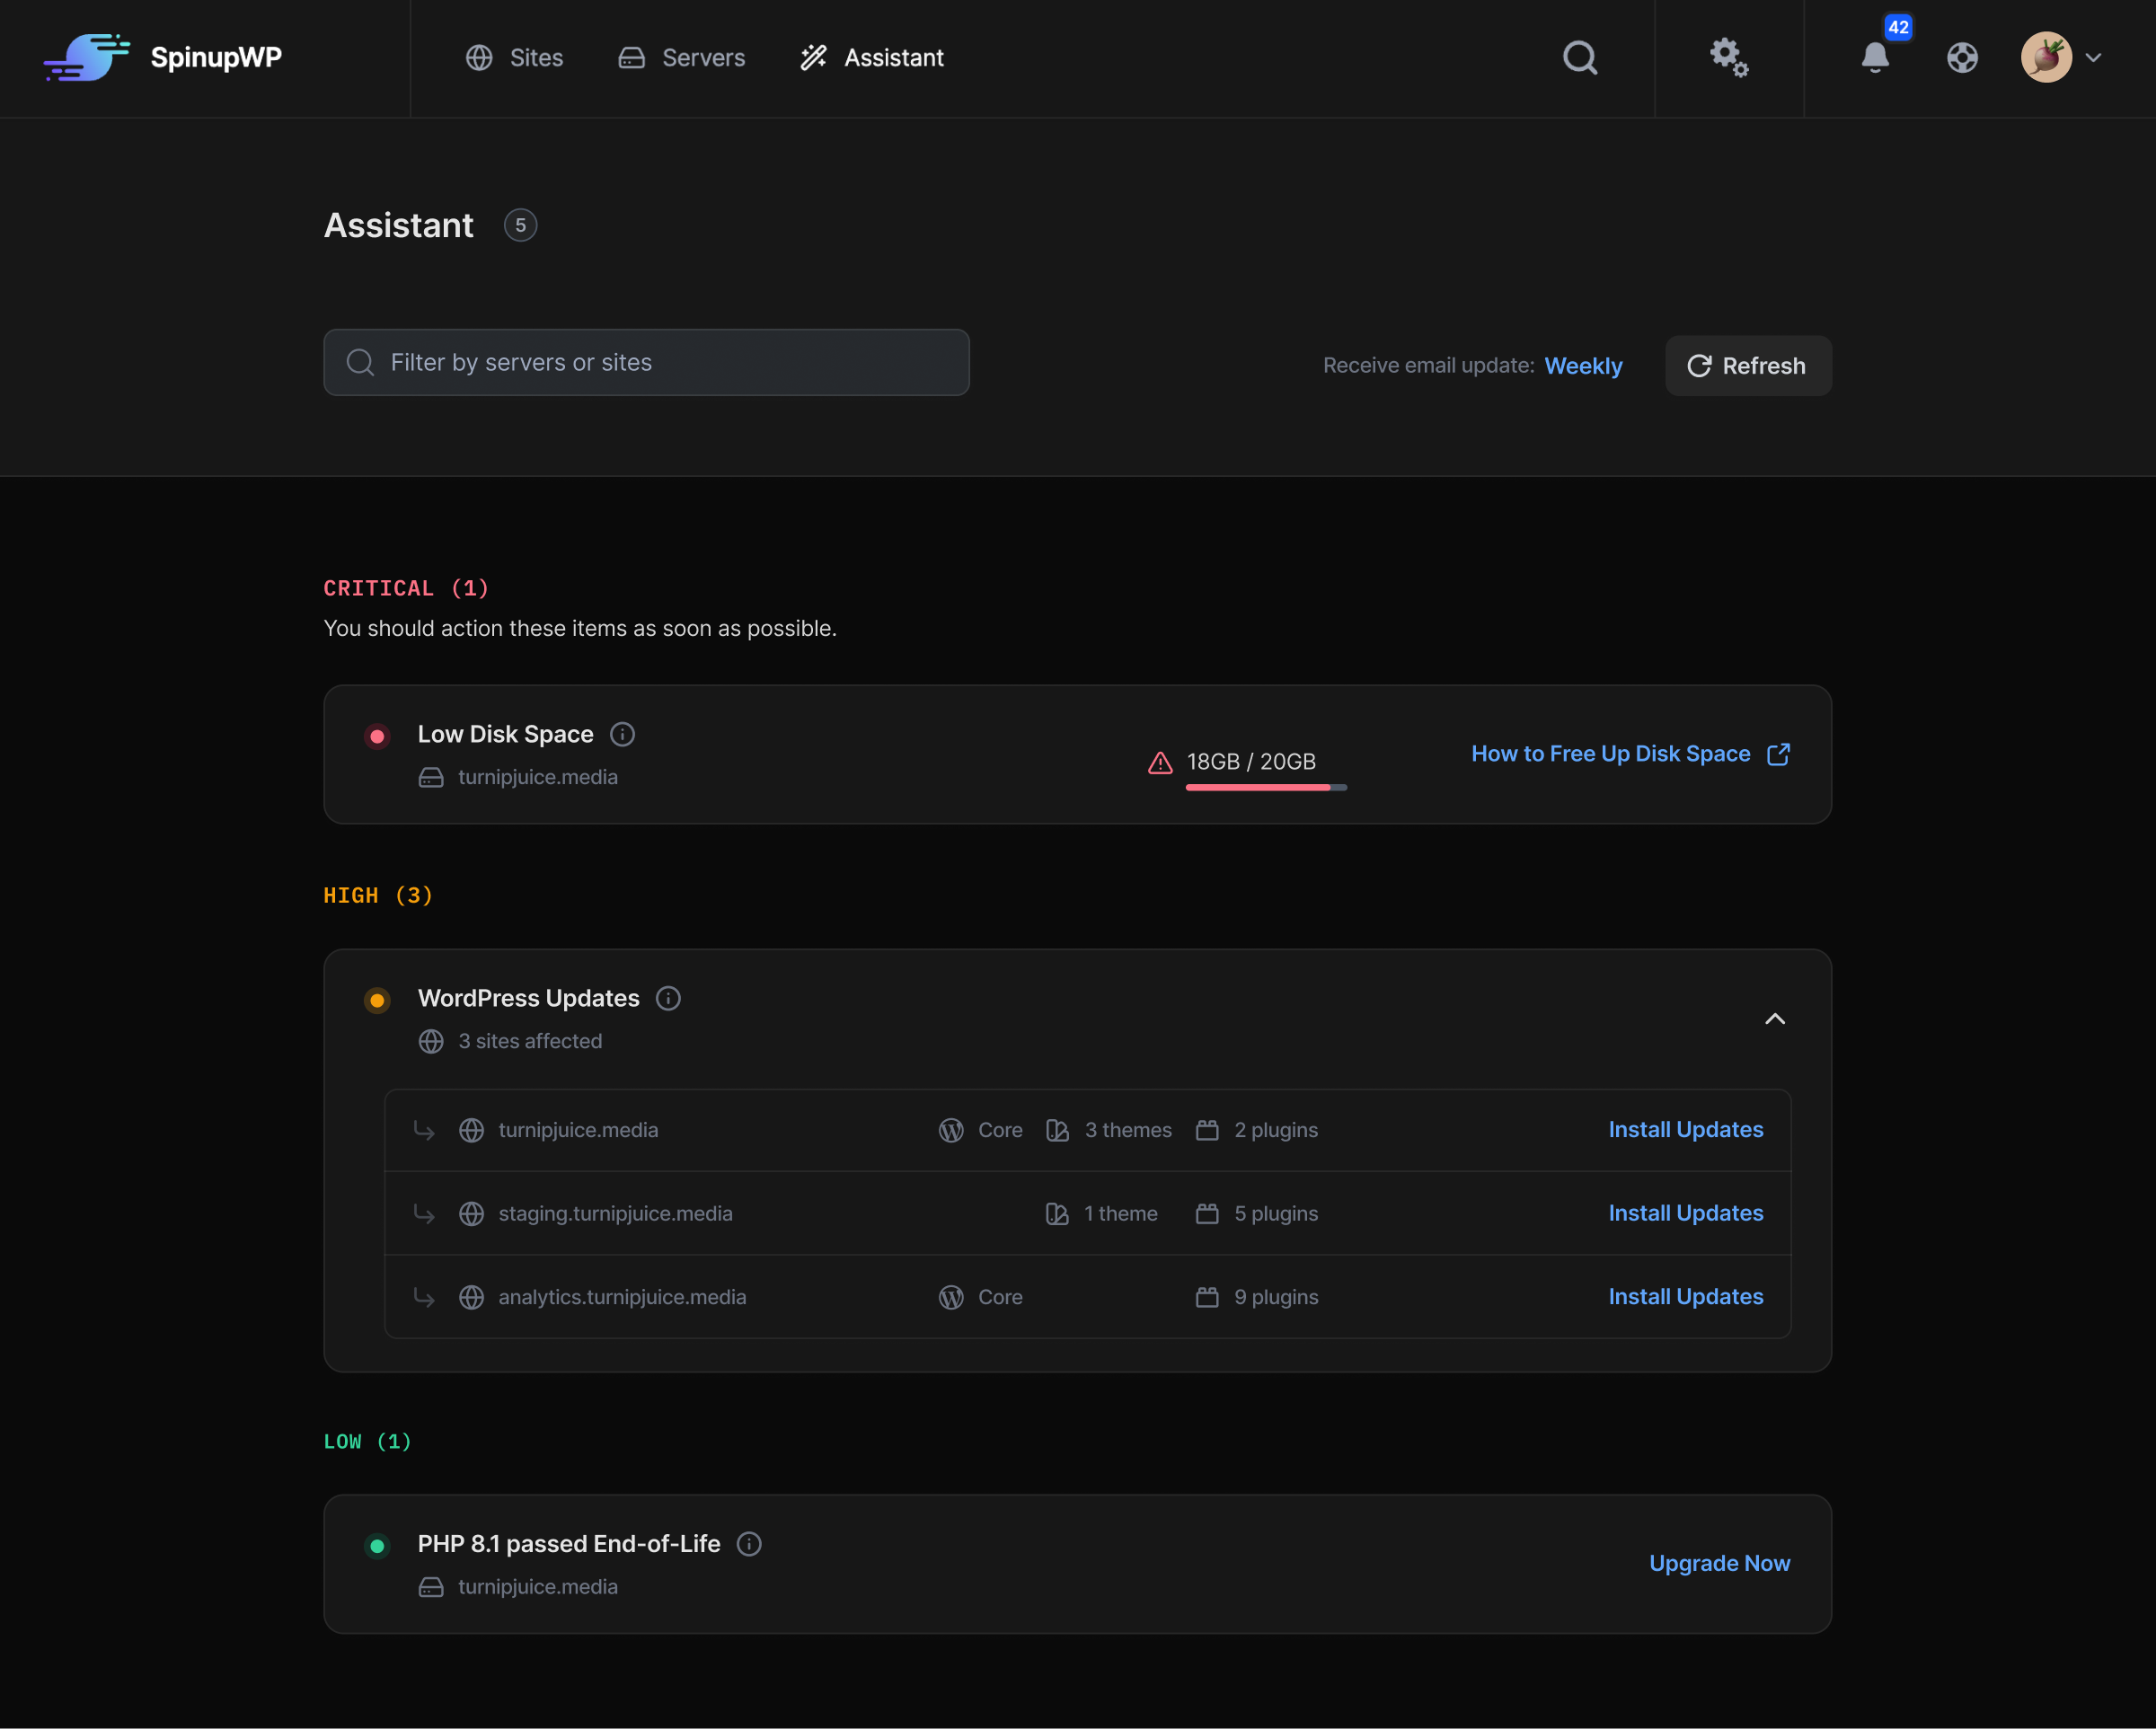
Task: Open How to Free Up Disk Space
Action: tap(1610, 754)
